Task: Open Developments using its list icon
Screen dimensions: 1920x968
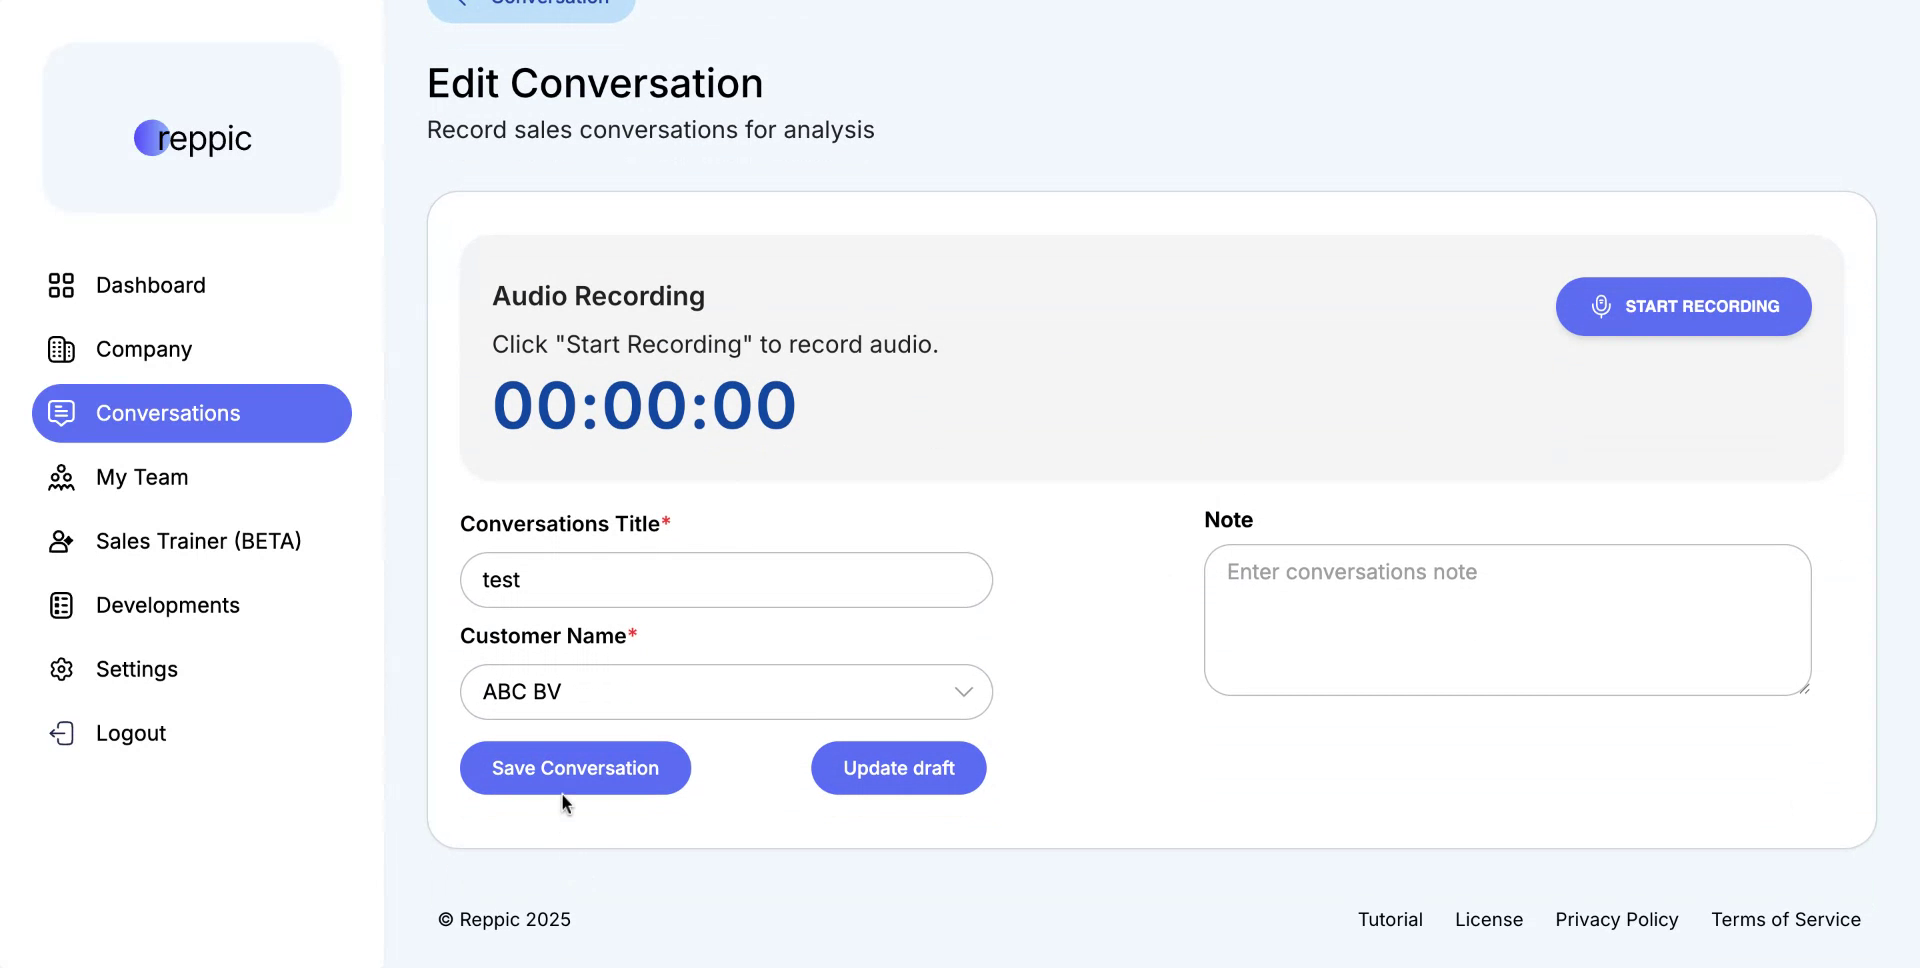Action: pyautogui.click(x=61, y=605)
